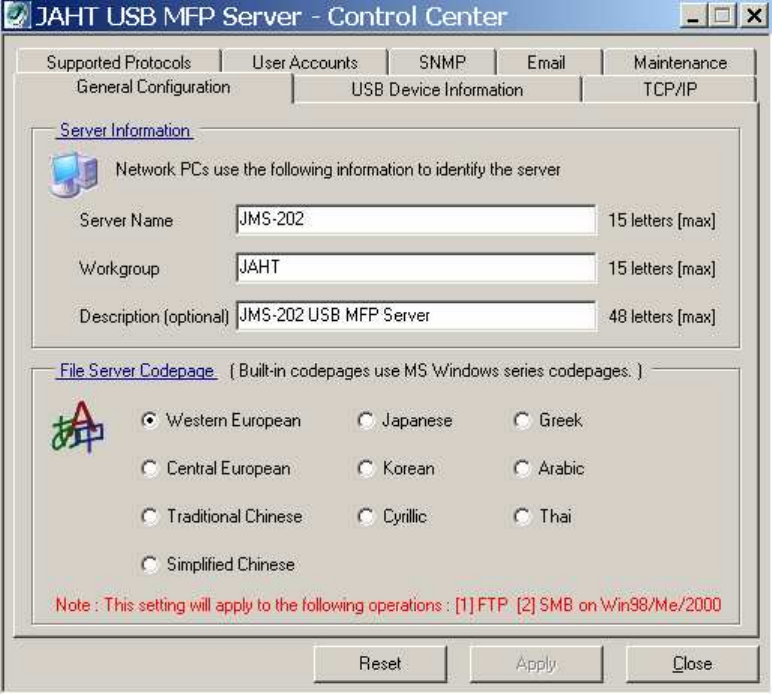Select the Korean codepage option
Viewport: 772px width, 694px height.
(x=396, y=468)
